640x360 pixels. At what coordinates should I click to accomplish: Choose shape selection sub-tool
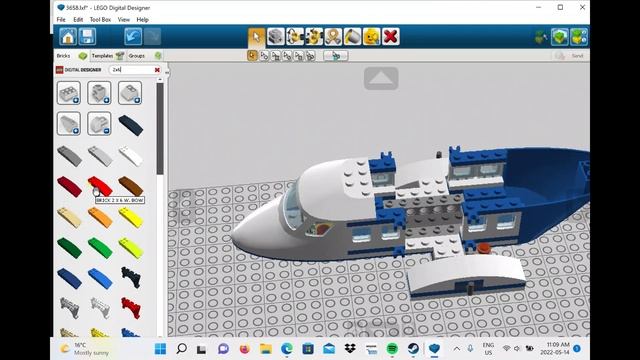298,56
